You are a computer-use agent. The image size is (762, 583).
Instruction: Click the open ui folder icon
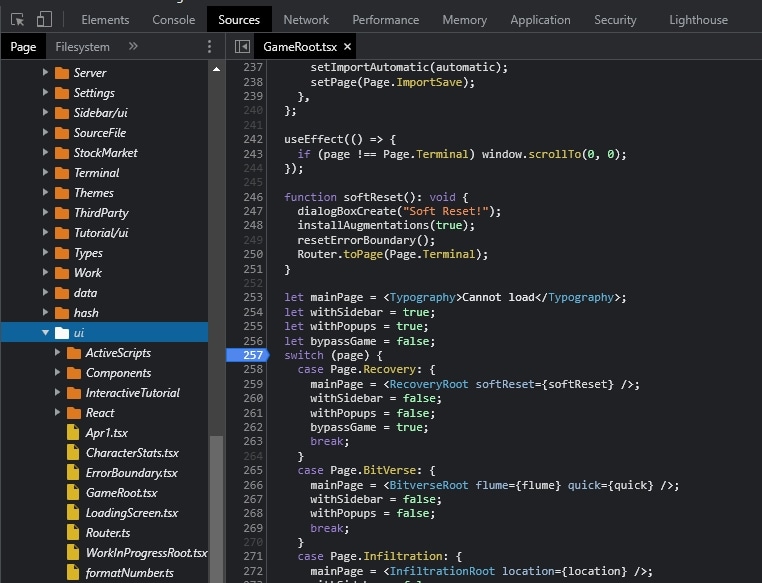click(62, 333)
